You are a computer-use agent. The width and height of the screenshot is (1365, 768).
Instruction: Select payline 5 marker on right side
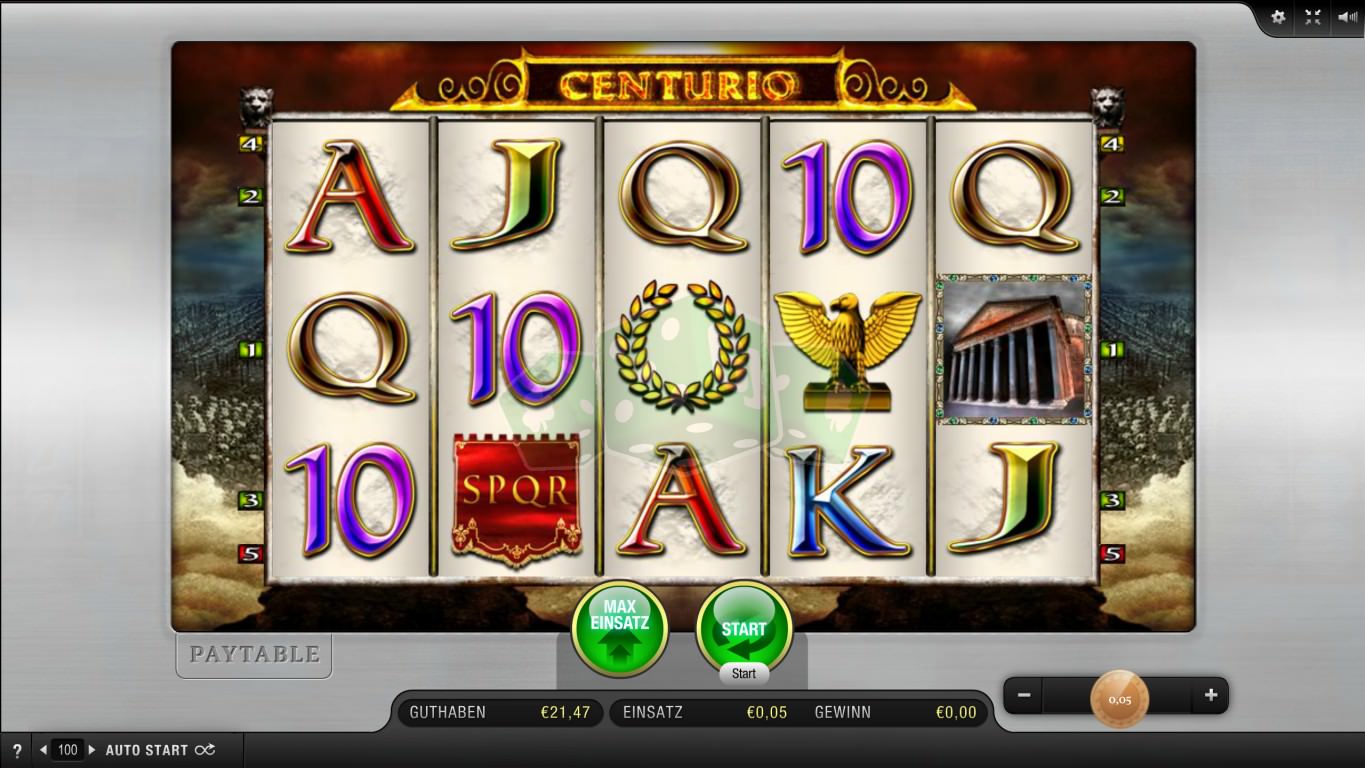coord(1111,553)
